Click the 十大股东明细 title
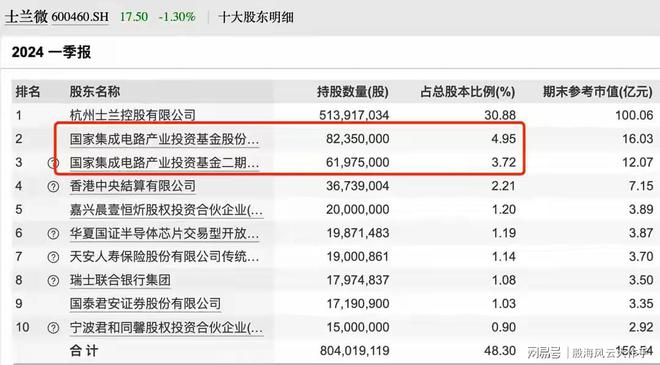Viewport: 660px width, 365px height. 256,17
